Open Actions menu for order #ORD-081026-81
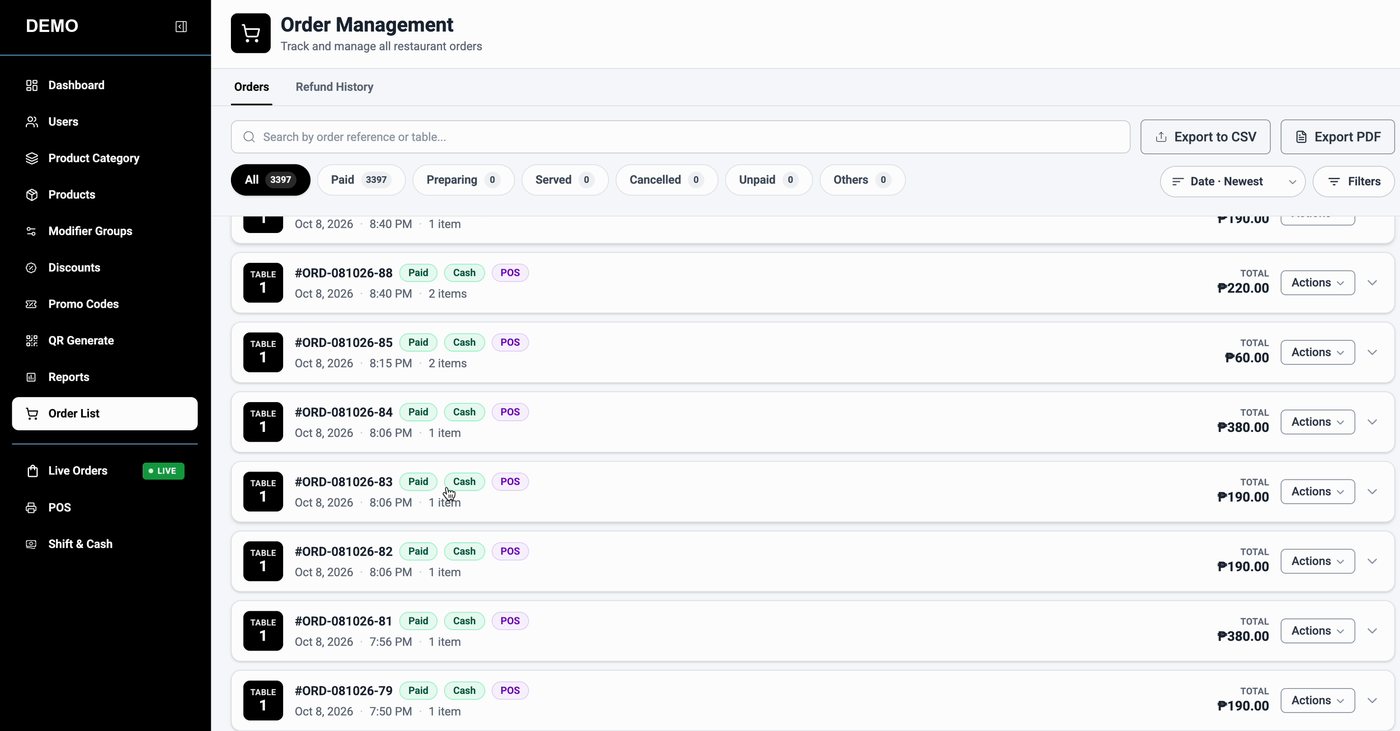Image resolution: width=1400 pixels, height=731 pixels. coord(1317,631)
